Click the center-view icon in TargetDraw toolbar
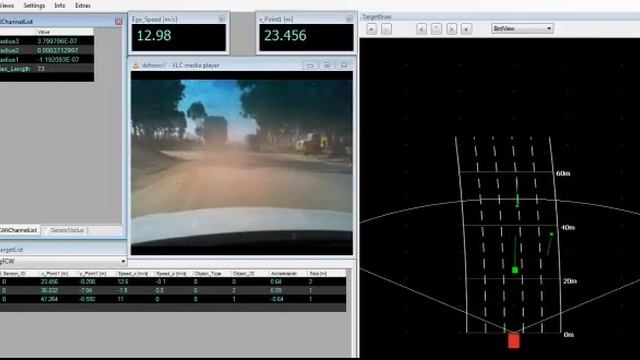Viewport: 640px width, 360px height. [x=436, y=29]
